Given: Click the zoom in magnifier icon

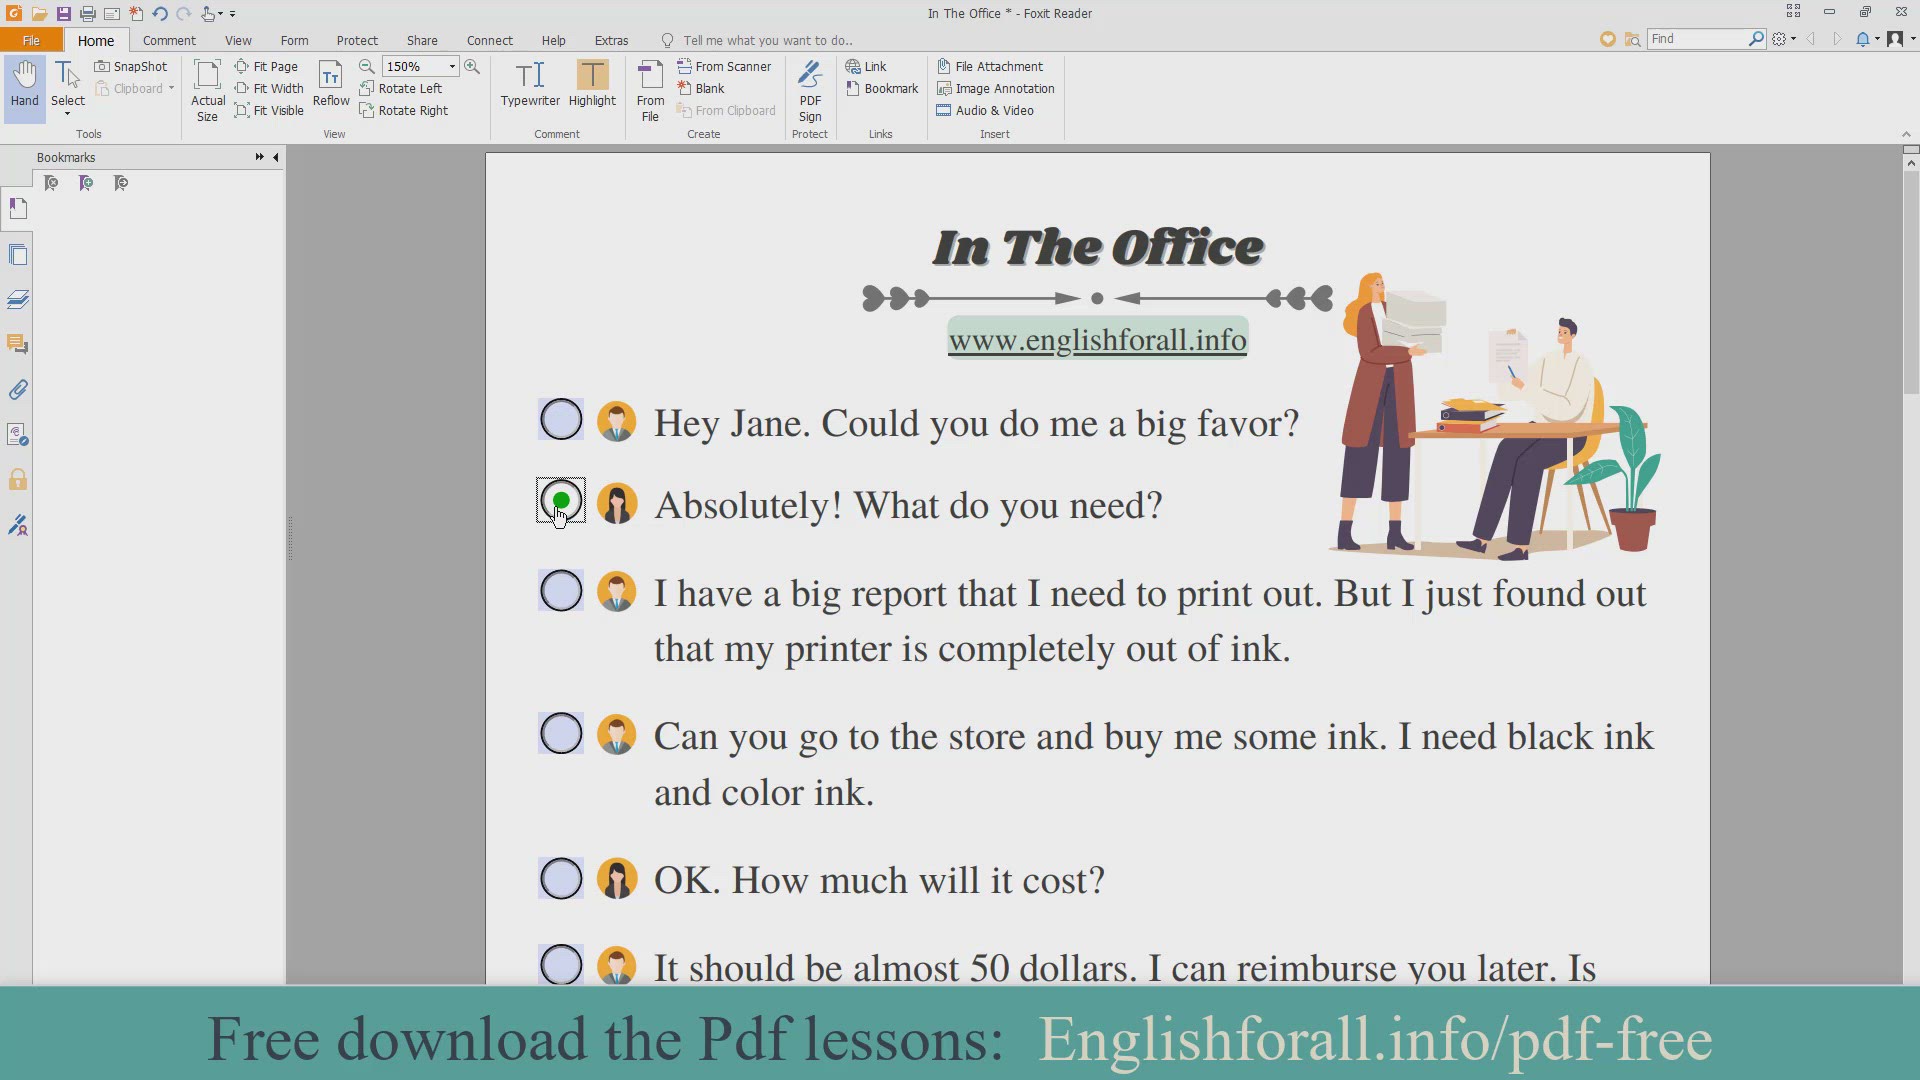Looking at the screenshot, I should pos(472,66).
